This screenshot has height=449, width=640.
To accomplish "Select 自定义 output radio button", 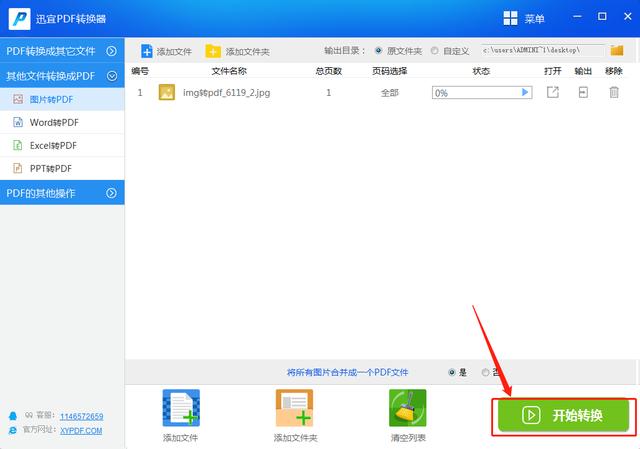I will 434,51.
